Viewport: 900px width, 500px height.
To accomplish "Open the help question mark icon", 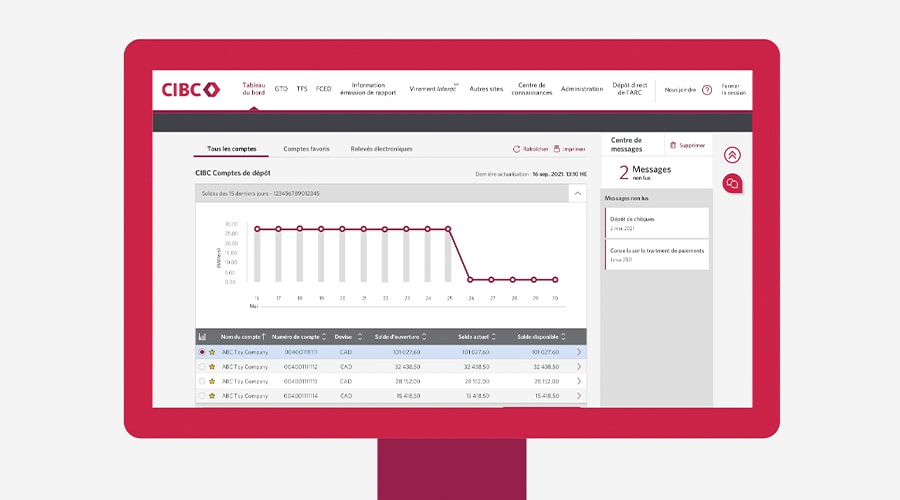I will [707, 90].
